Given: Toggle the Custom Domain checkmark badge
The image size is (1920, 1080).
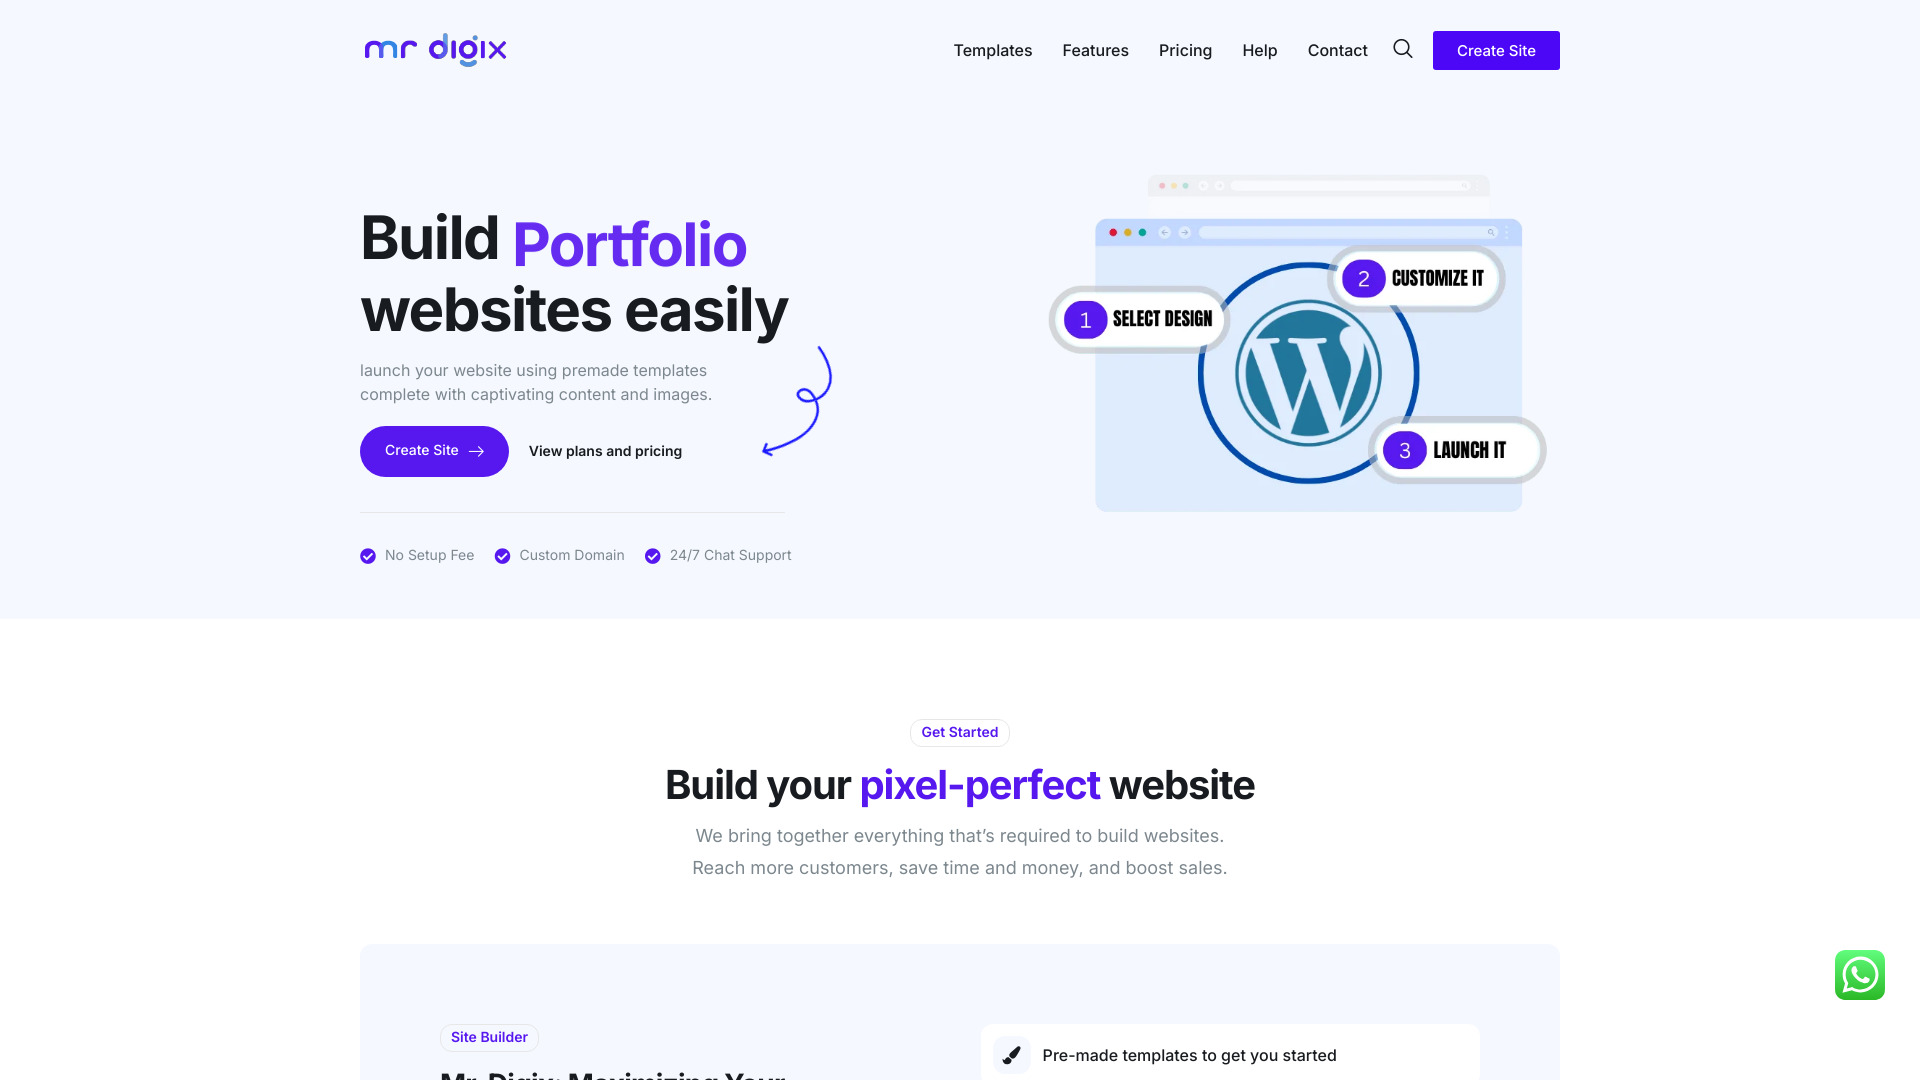Looking at the screenshot, I should pos(501,555).
